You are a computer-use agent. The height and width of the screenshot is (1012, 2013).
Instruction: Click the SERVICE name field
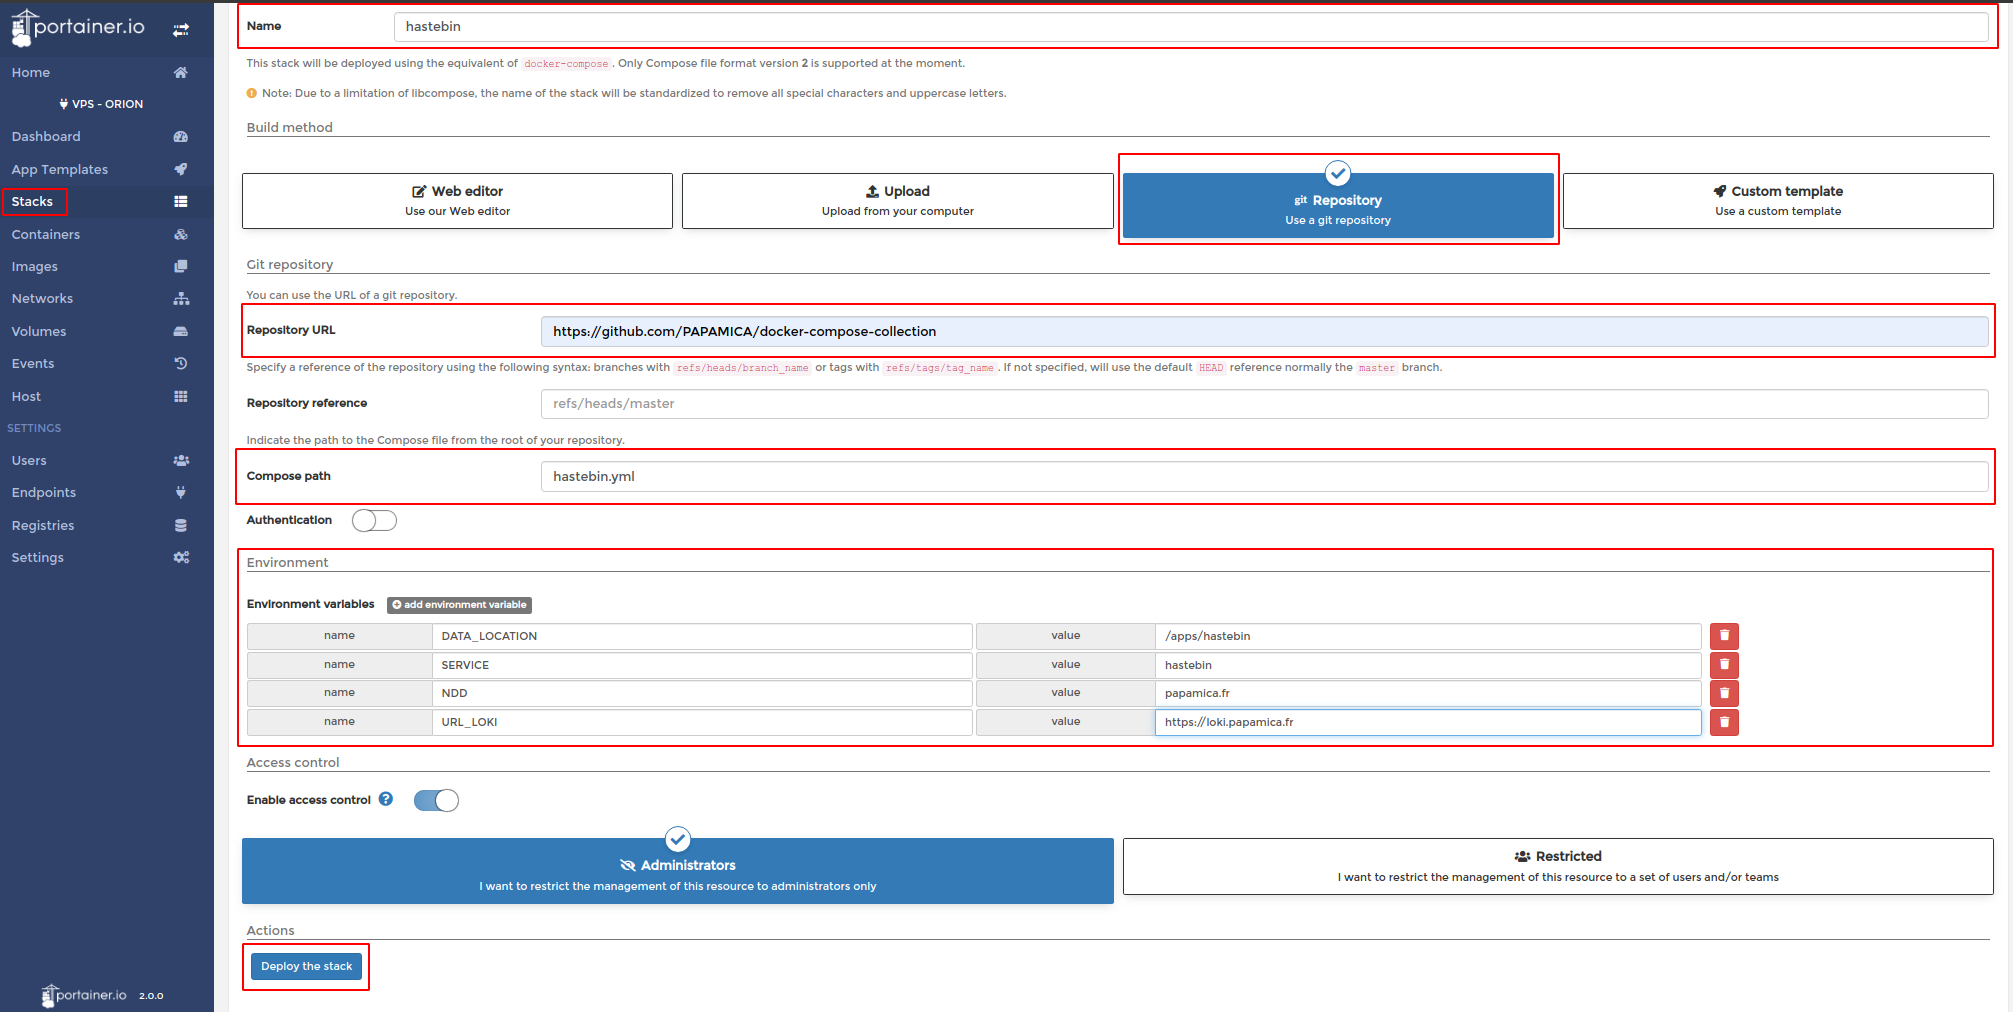pos(702,665)
